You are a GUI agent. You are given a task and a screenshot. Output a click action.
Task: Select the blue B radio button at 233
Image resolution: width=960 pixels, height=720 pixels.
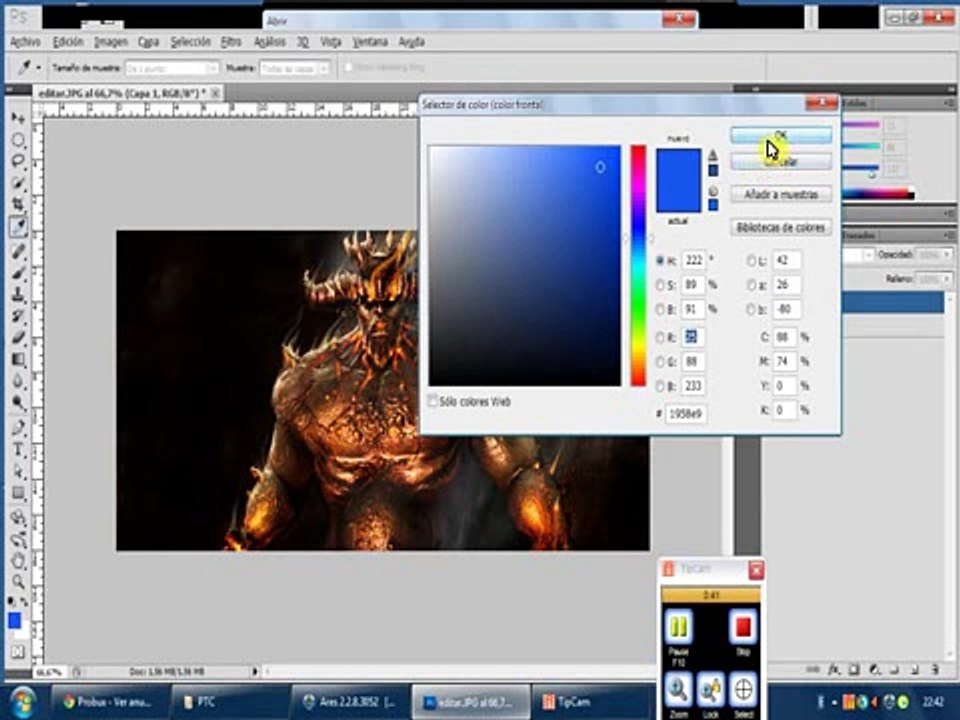(x=660, y=386)
